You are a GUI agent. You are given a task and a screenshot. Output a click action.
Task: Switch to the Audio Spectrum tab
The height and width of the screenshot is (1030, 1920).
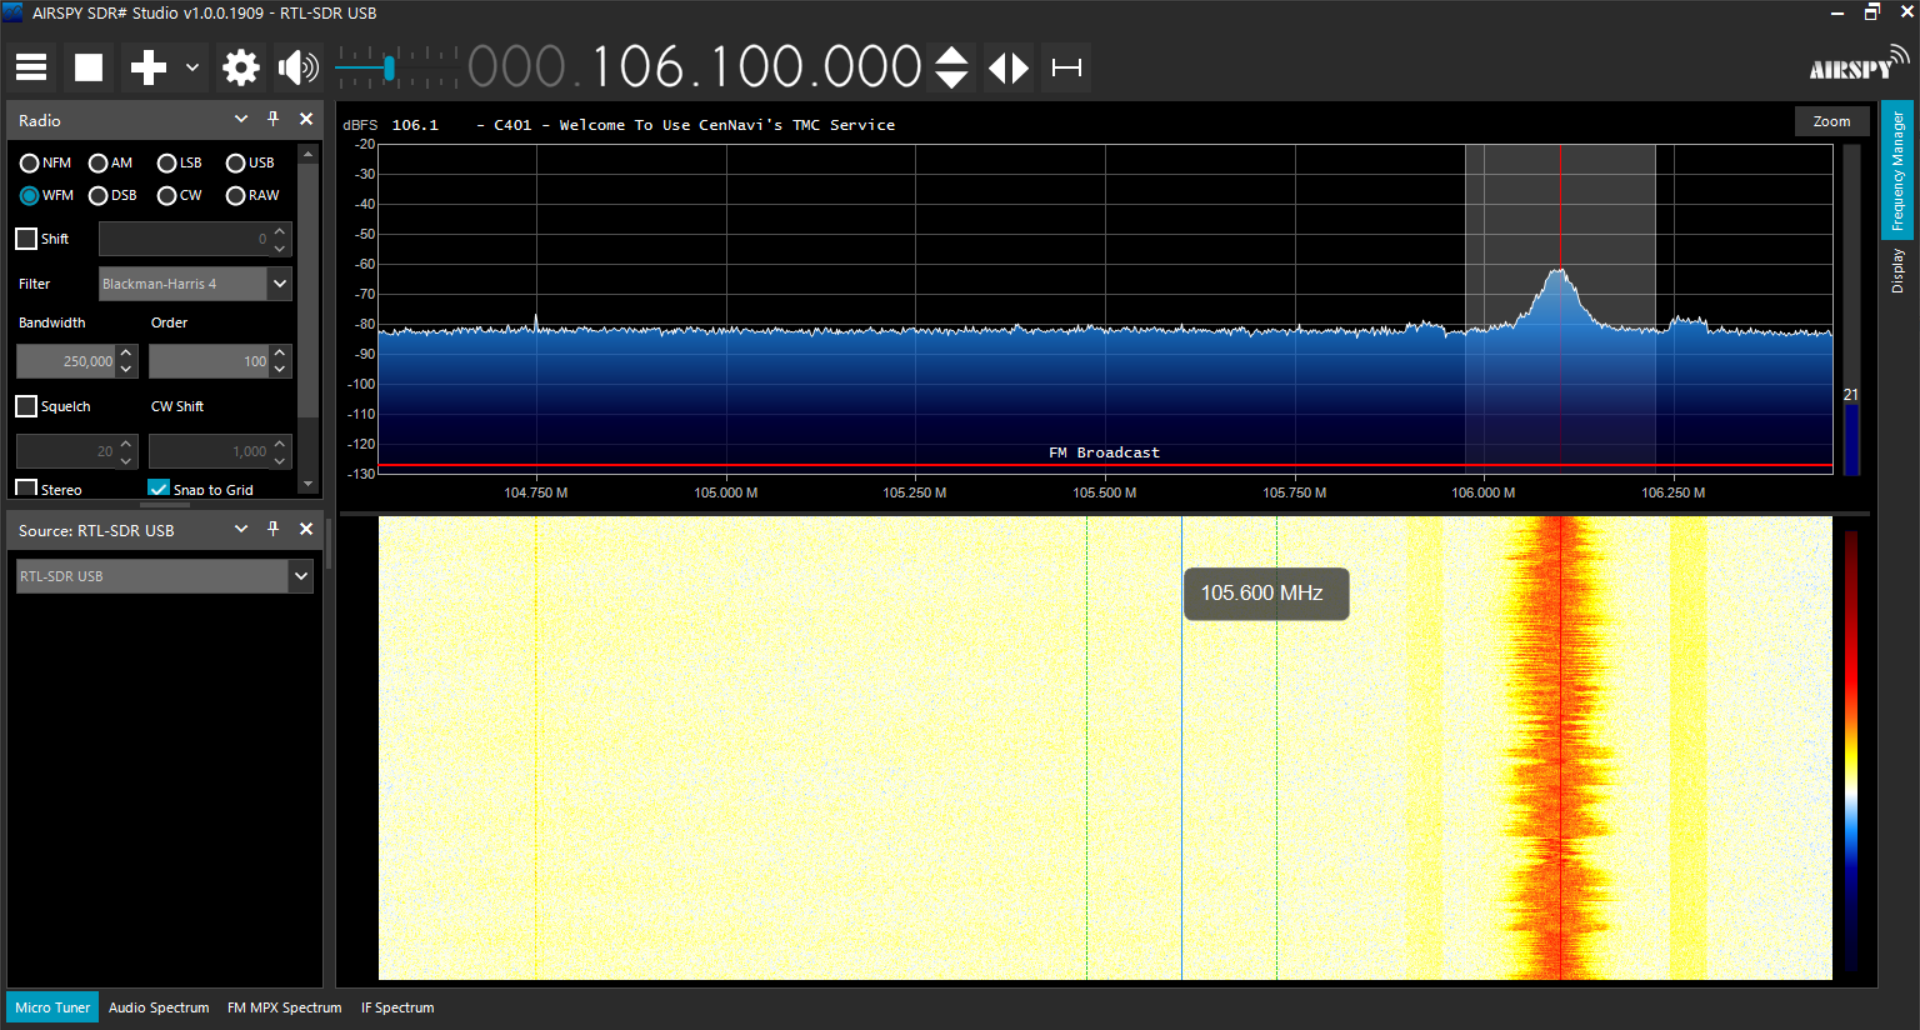pos(159,1007)
